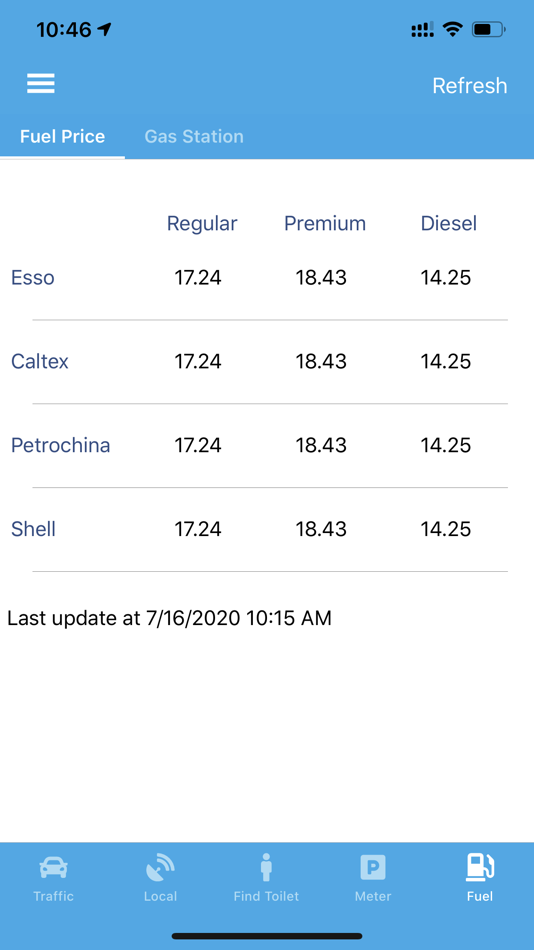Tap the Last update timestamp text
This screenshot has height=950, width=534.
169,619
